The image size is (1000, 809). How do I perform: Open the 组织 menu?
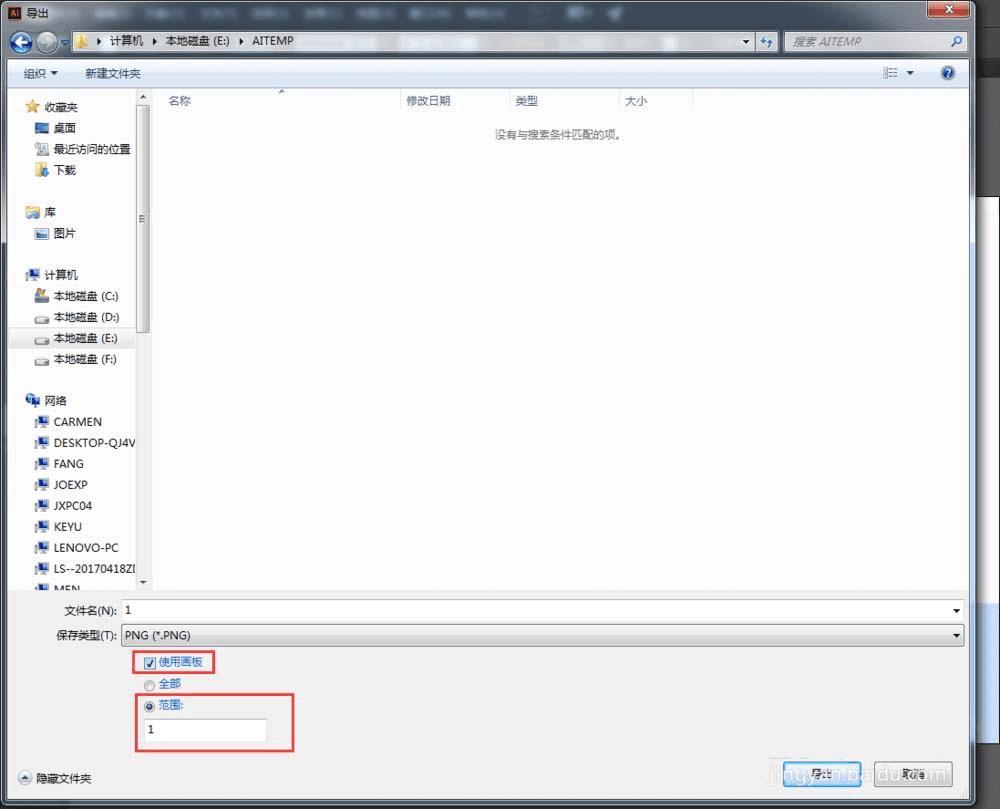[x=40, y=73]
